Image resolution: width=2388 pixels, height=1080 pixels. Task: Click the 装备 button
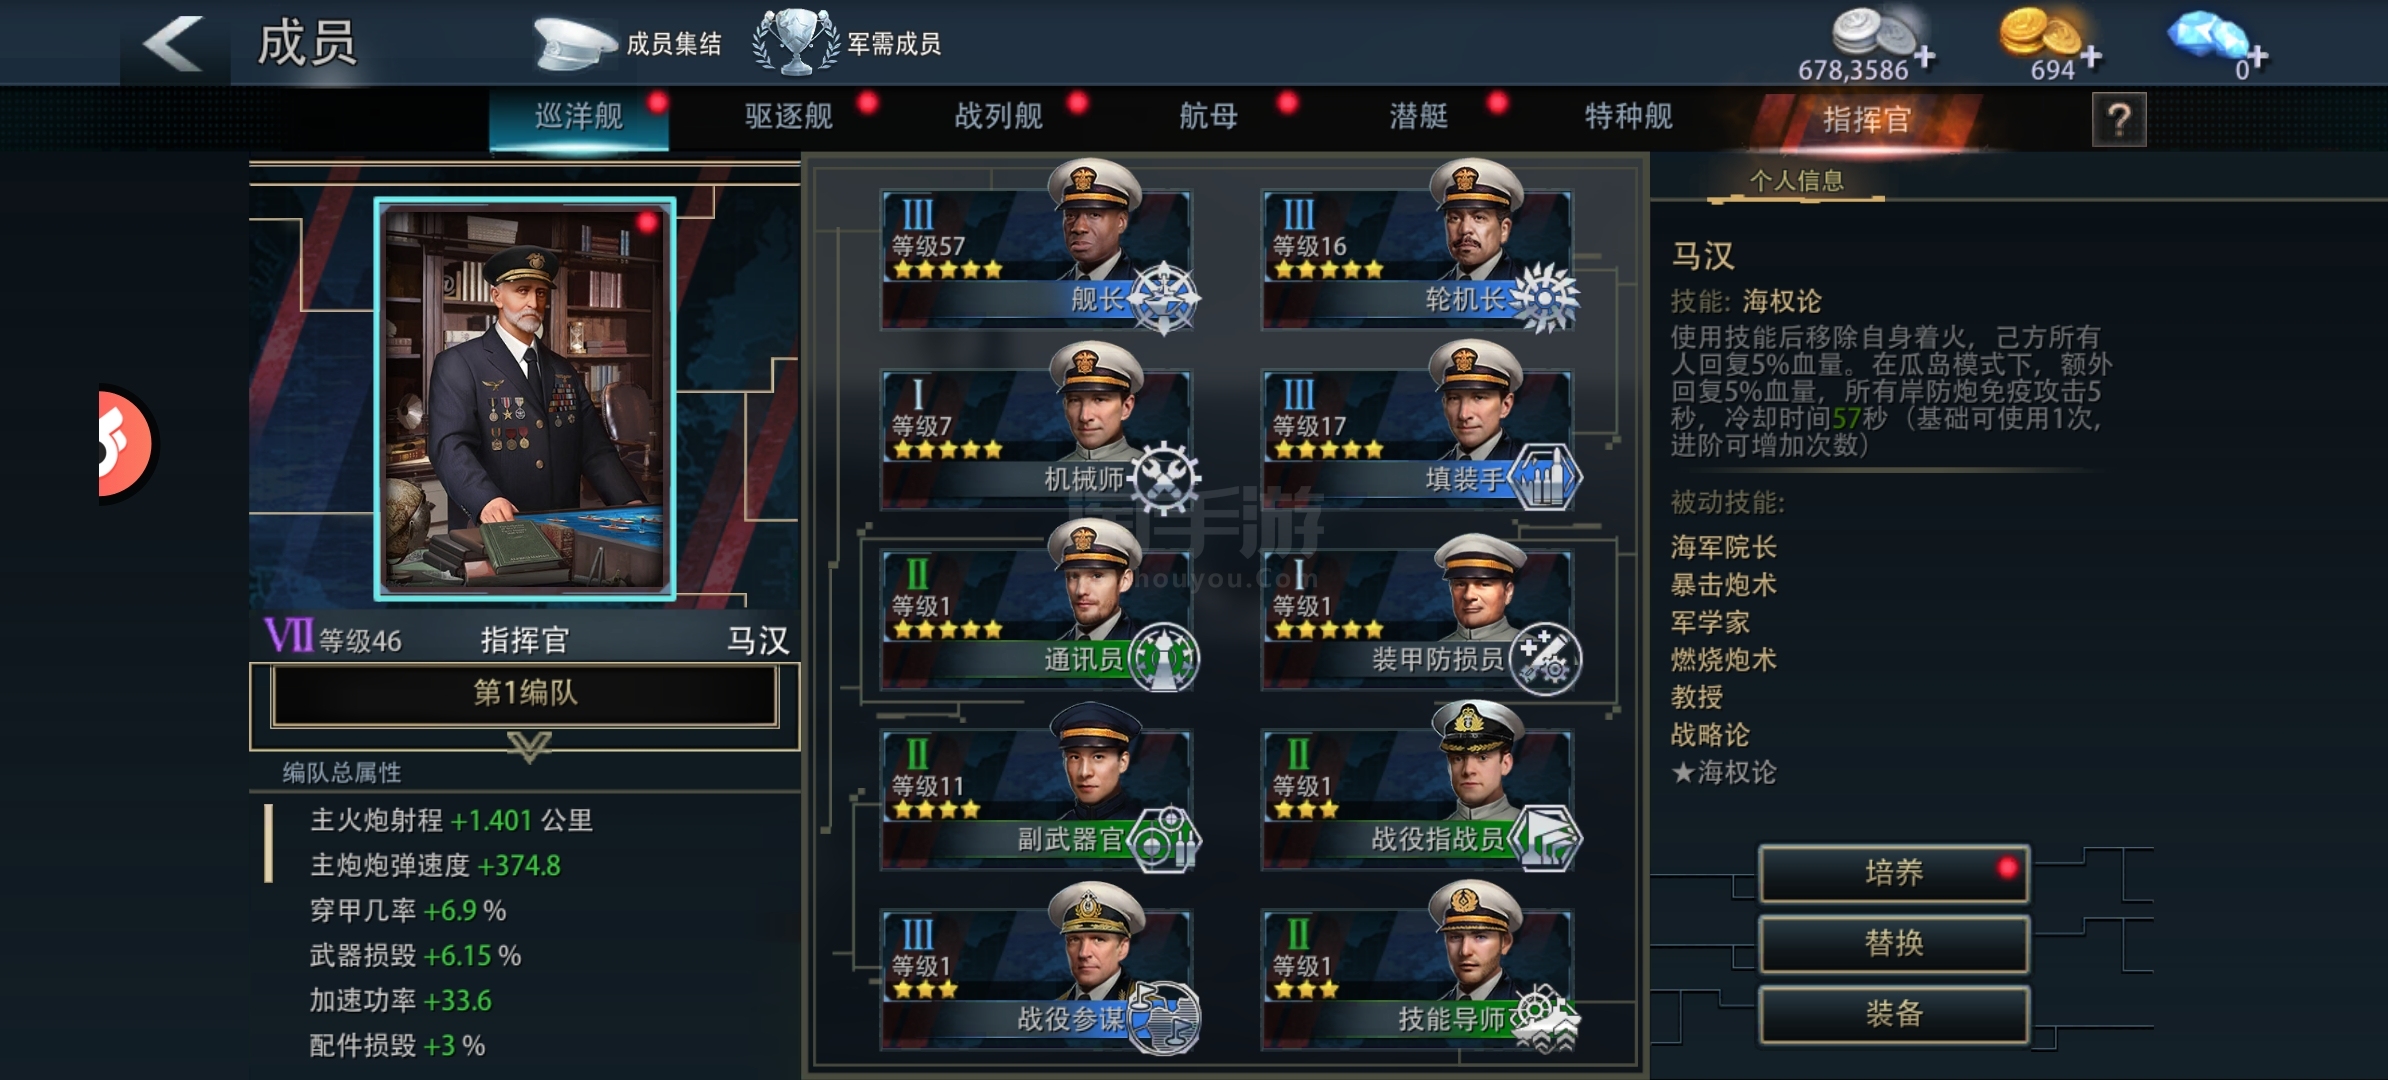tap(1894, 1014)
